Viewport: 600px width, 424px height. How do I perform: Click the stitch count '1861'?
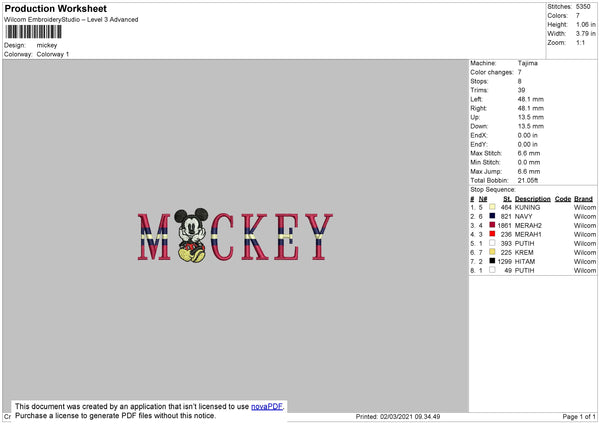coord(504,225)
